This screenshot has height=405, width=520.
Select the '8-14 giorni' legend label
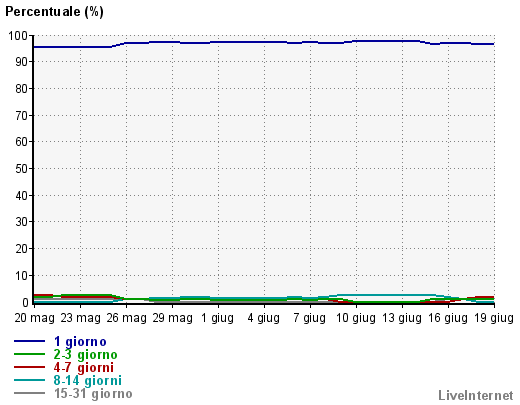coord(88,381)
